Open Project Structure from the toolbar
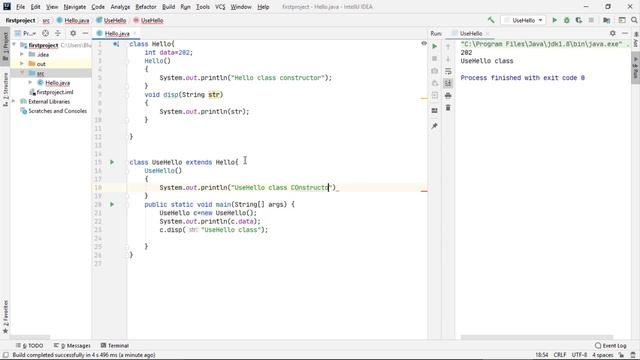 607,20
